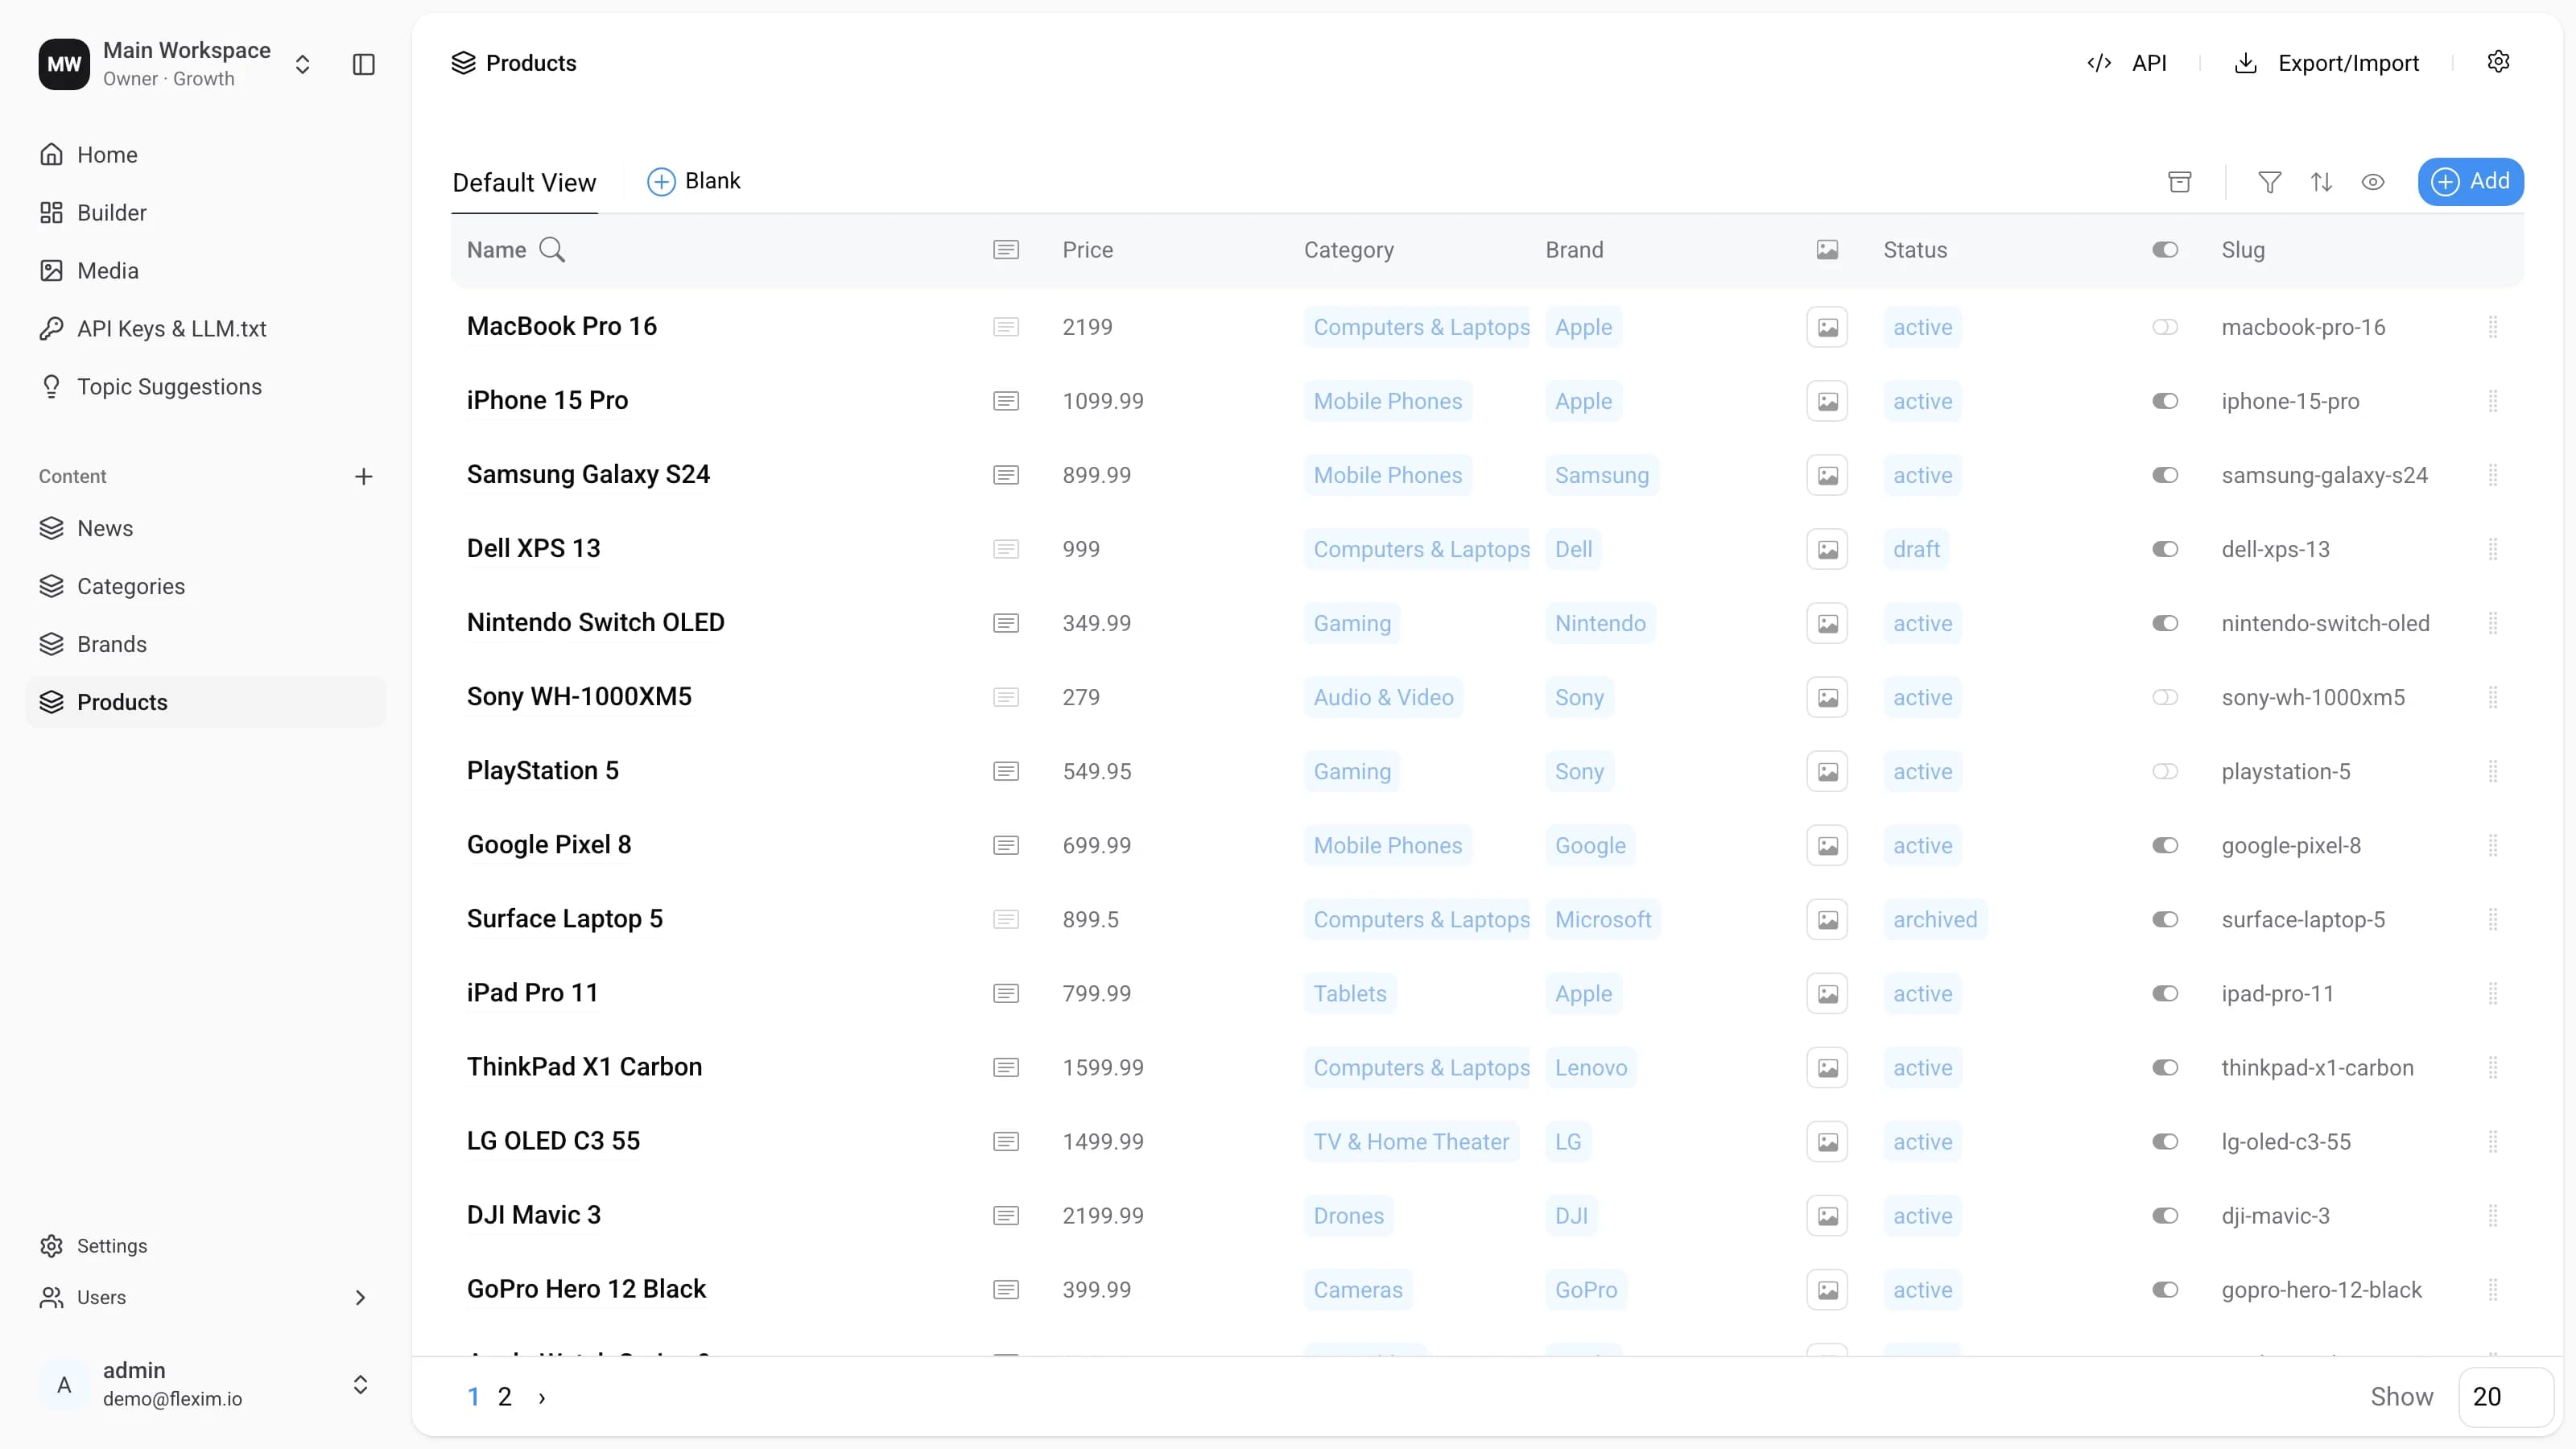
Task: Click the draft status badge
Action: (1916, 549)
